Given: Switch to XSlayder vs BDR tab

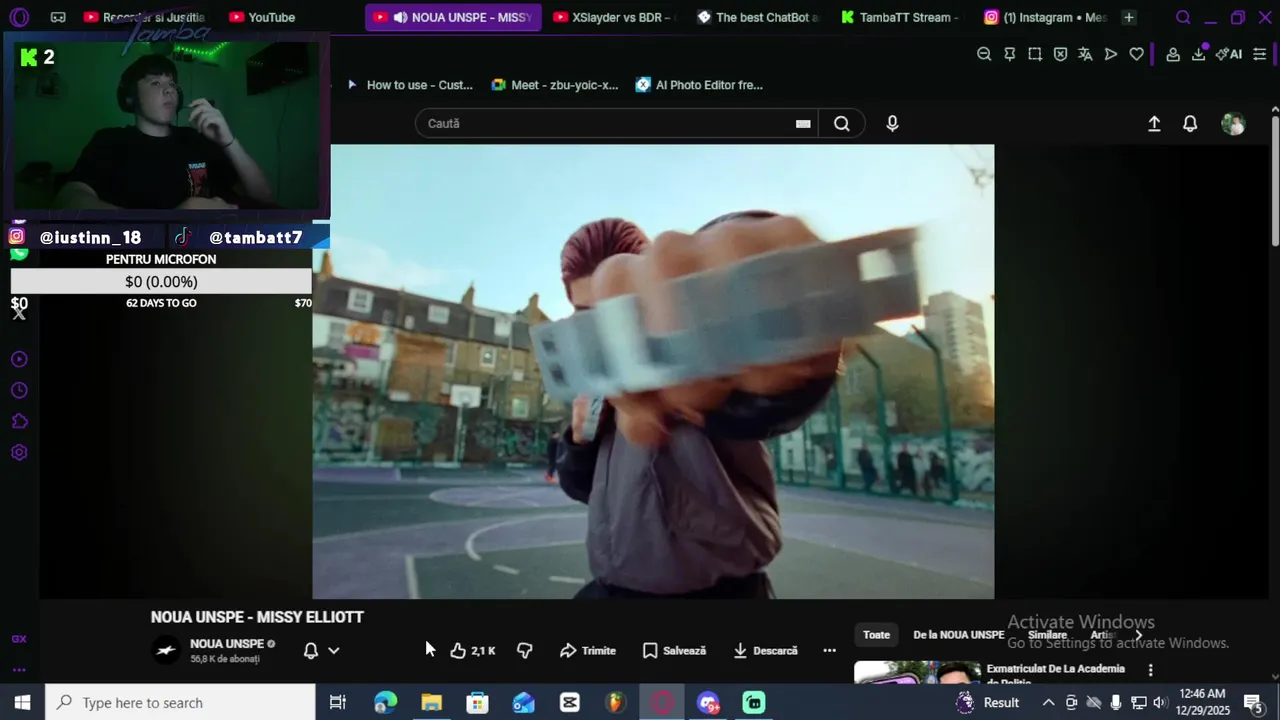Looking at the screenshot, I should coord(614,17).
